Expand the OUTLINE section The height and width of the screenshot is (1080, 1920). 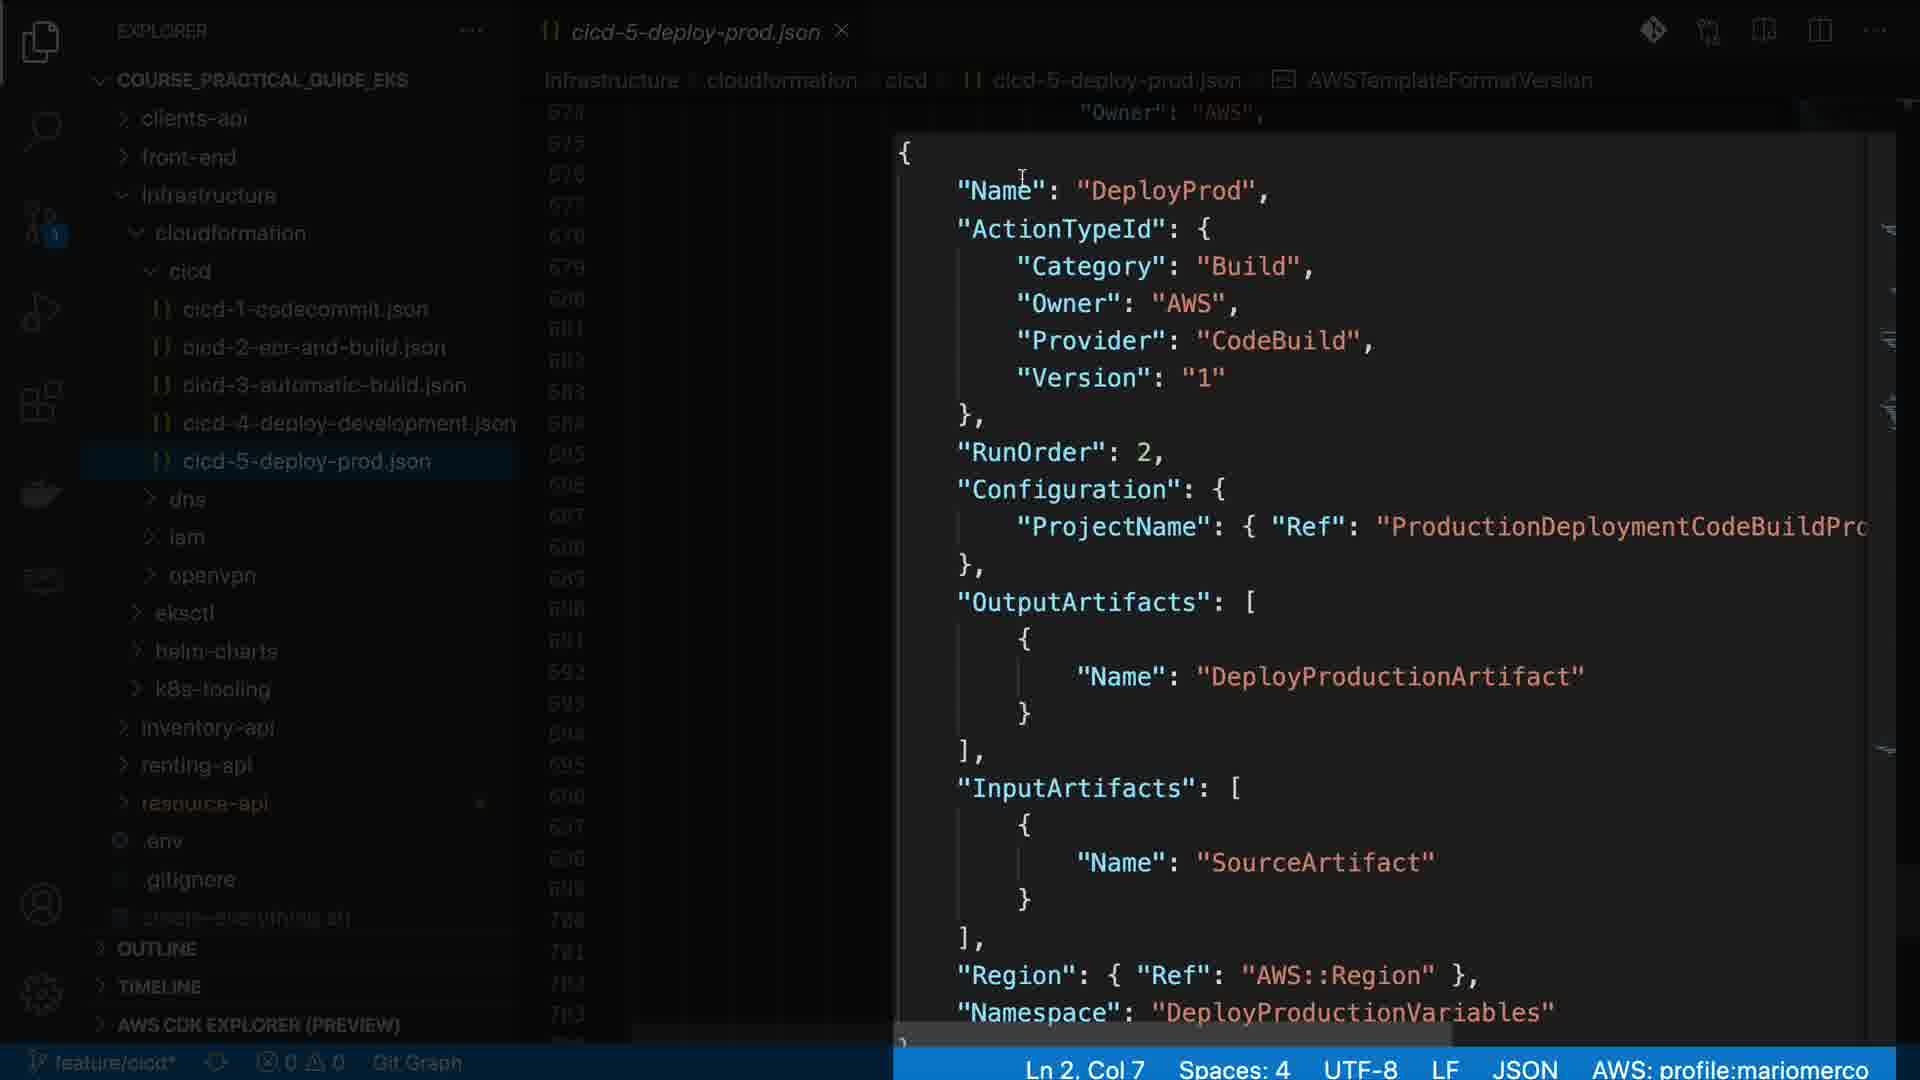coord(156,948)
